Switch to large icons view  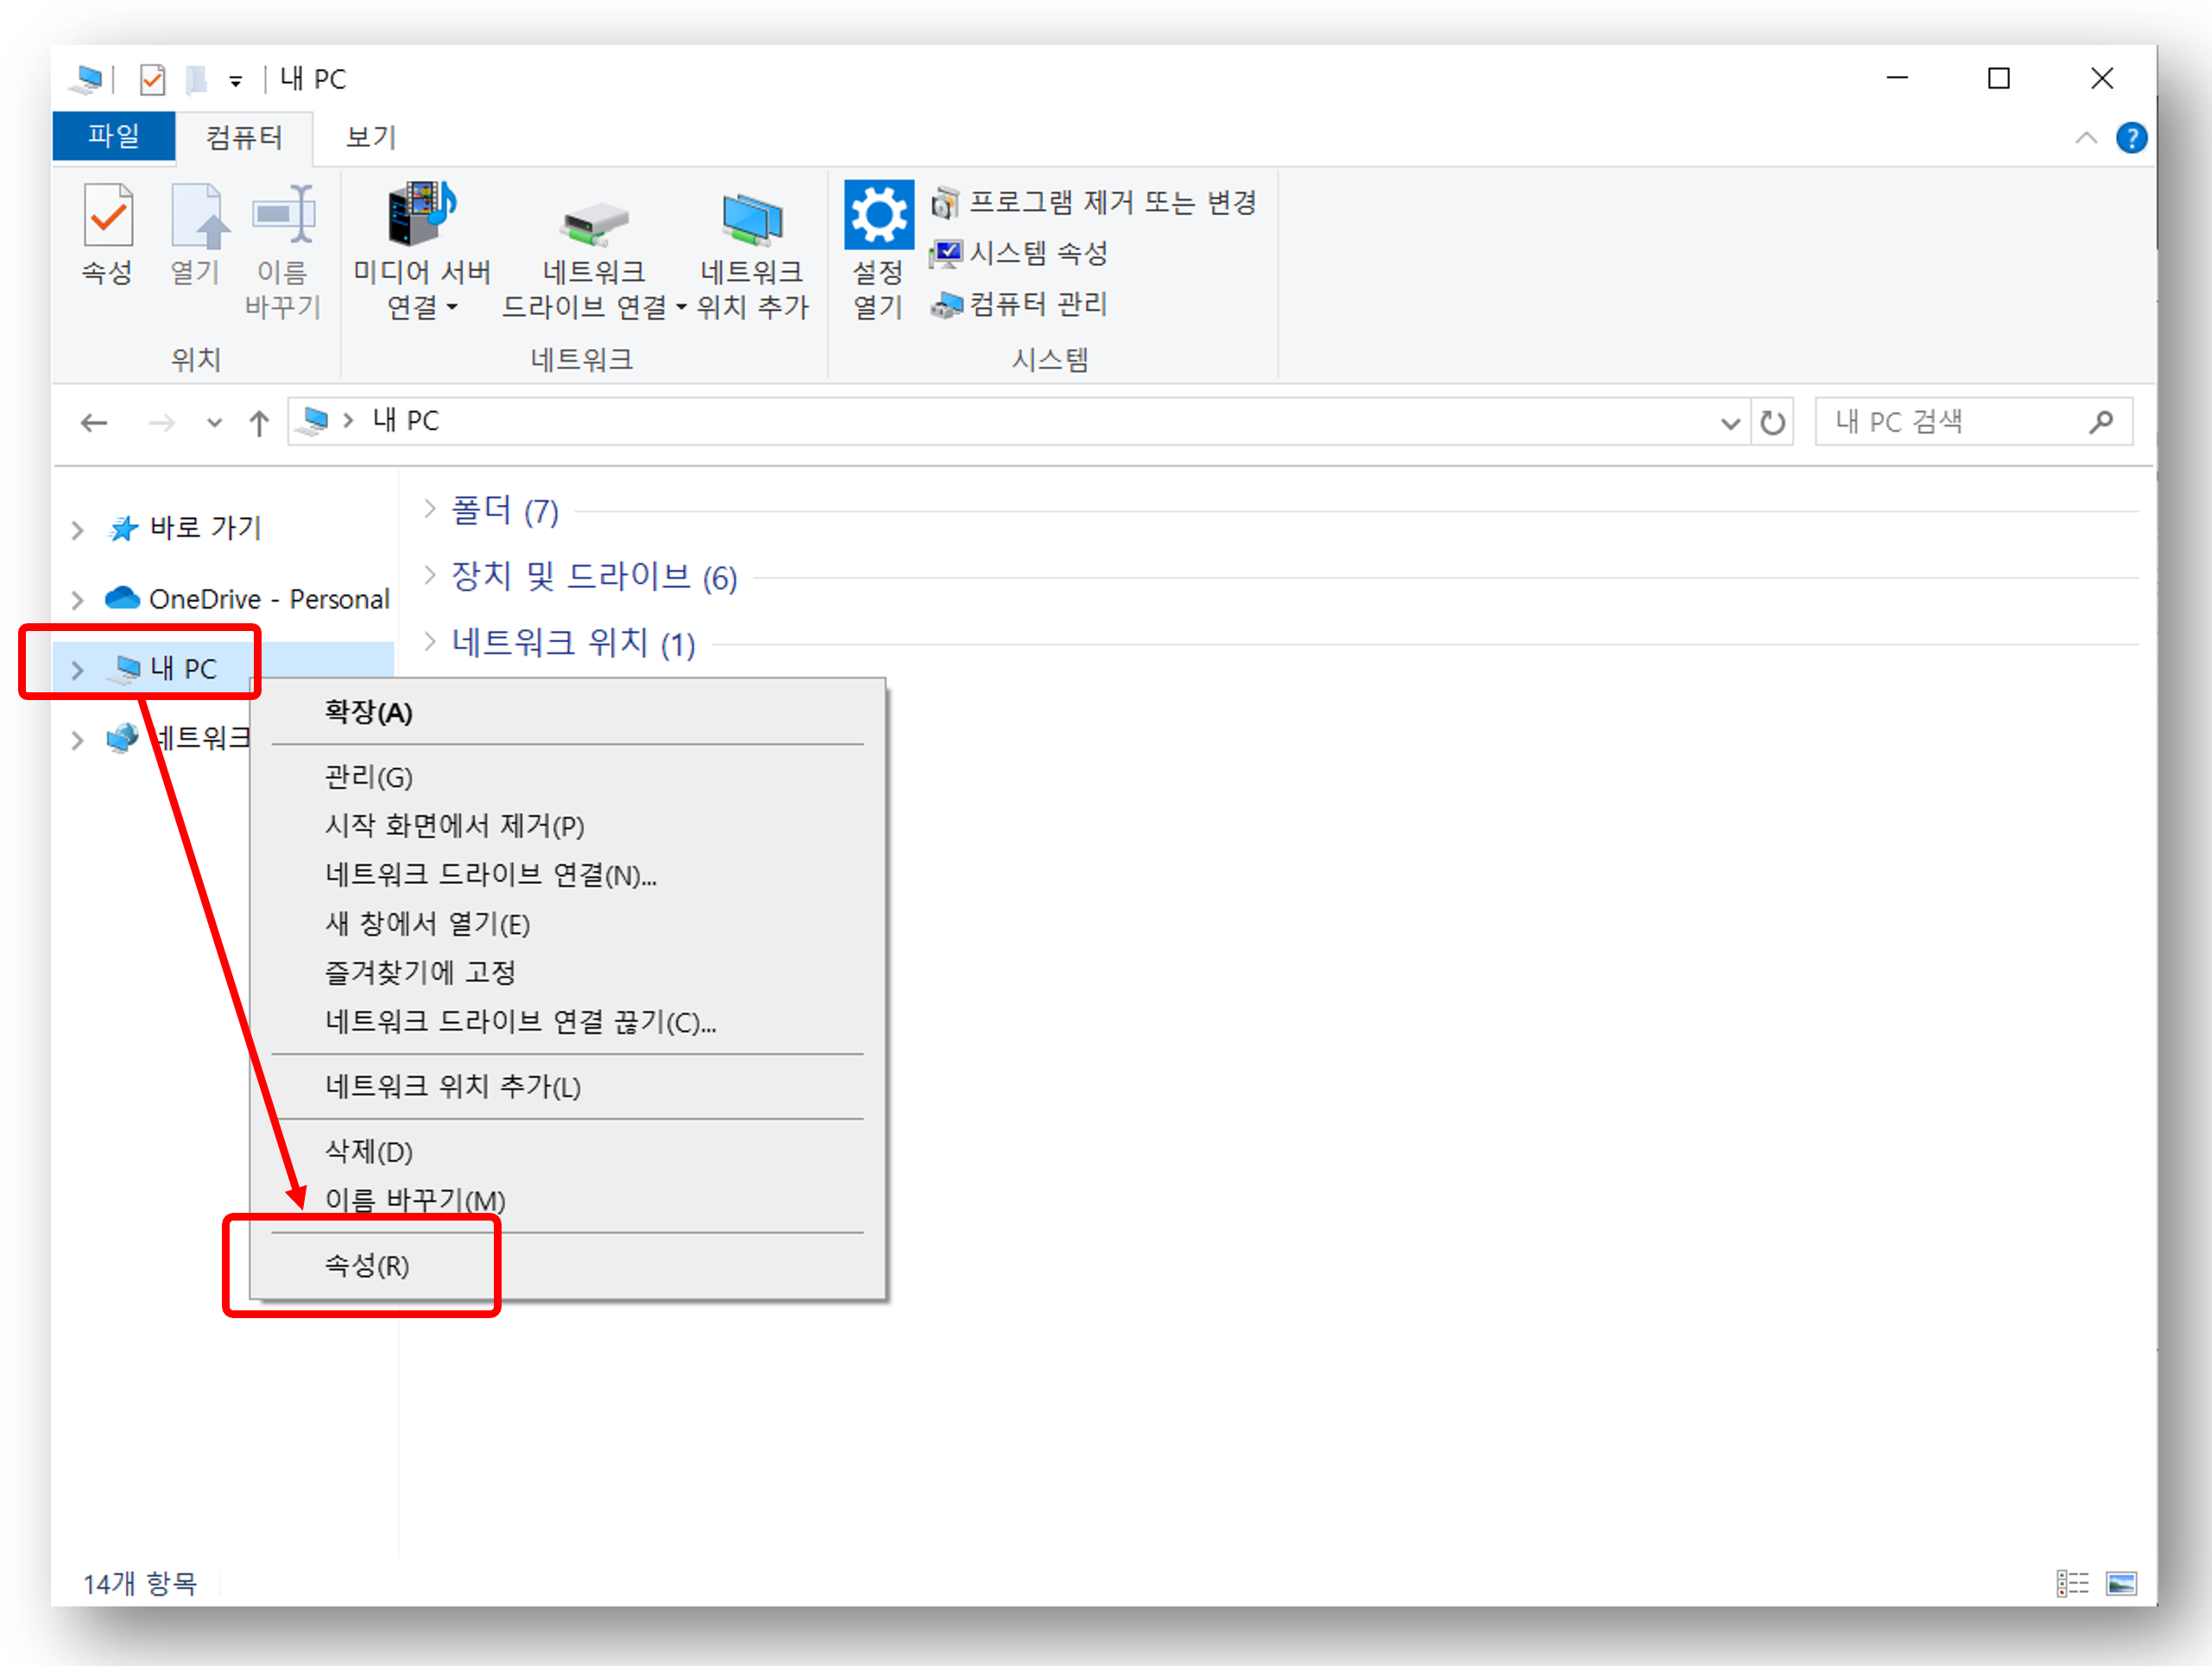tap(2121, 1584)
